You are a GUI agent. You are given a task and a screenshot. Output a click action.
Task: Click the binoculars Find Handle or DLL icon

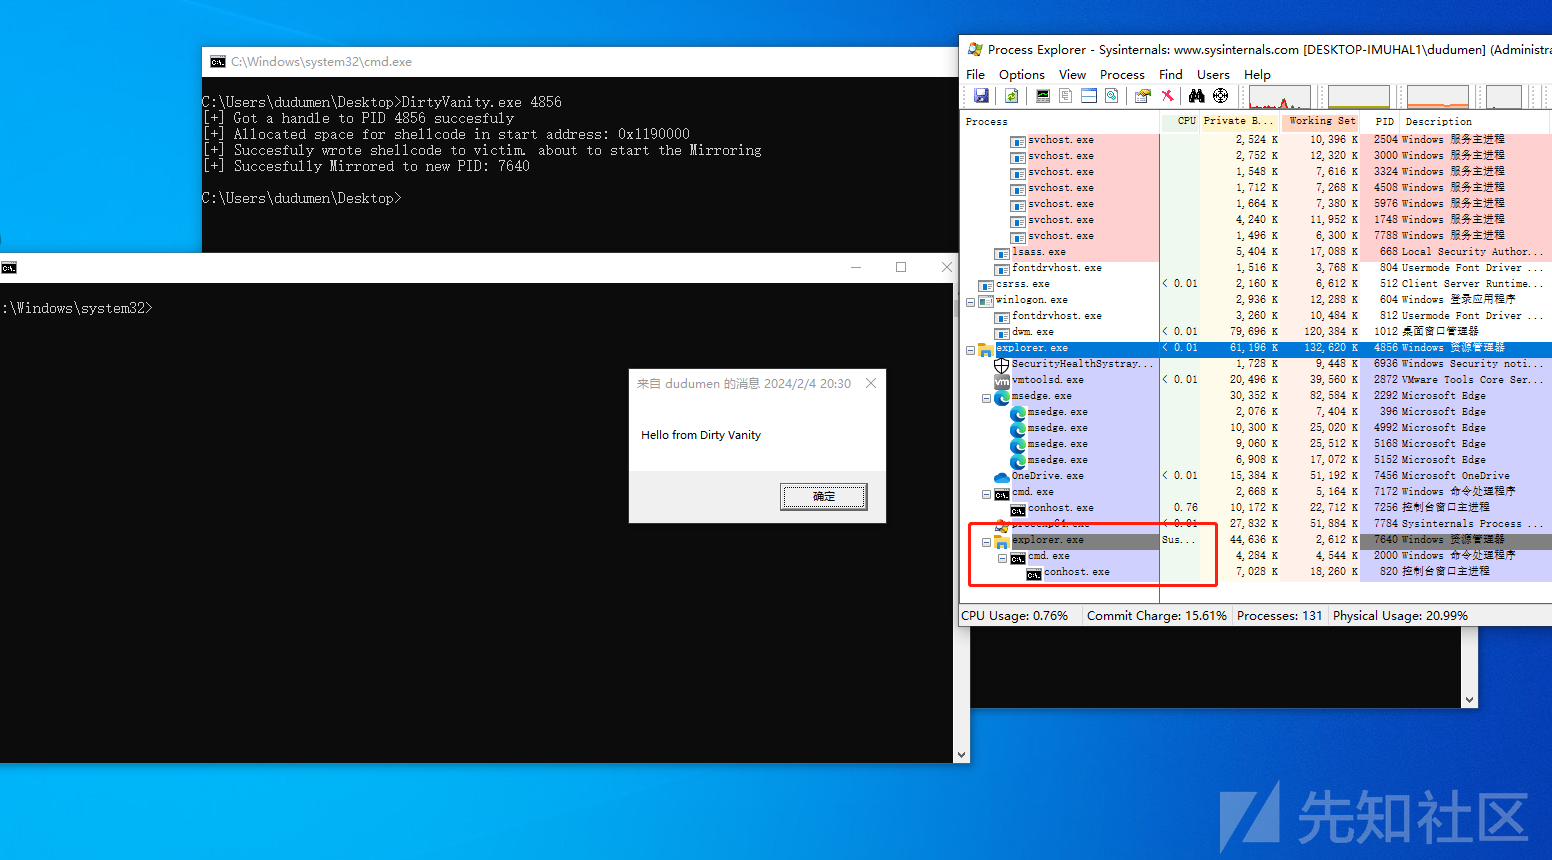1196,96
